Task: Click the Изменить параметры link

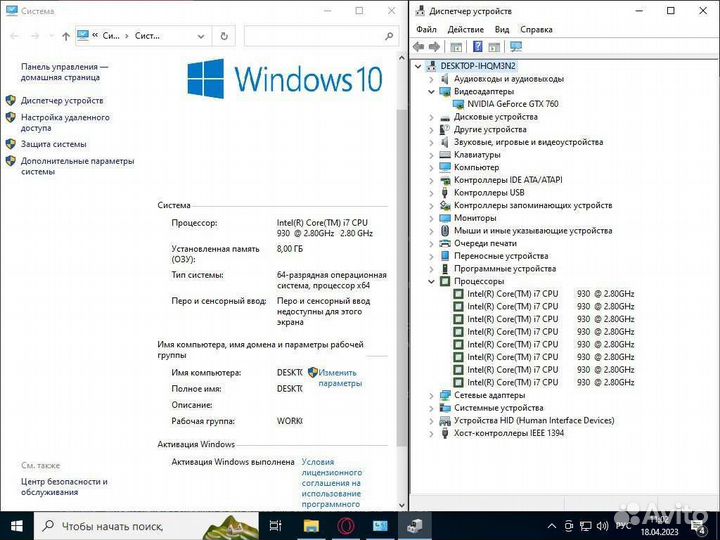Action: (340, 377)
